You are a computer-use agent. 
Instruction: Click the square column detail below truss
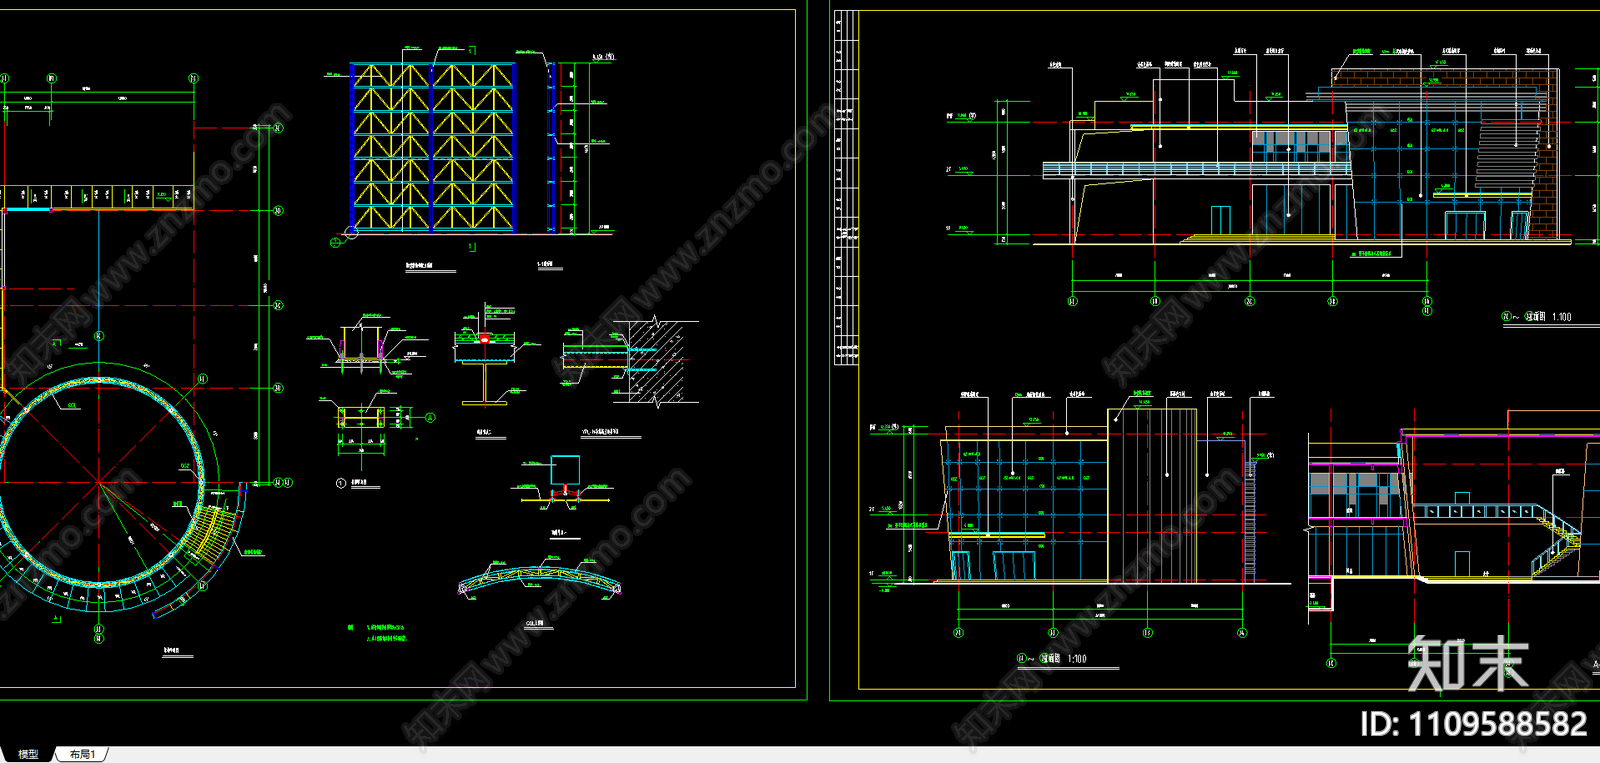pyautogui.click(x=565, y=471)
